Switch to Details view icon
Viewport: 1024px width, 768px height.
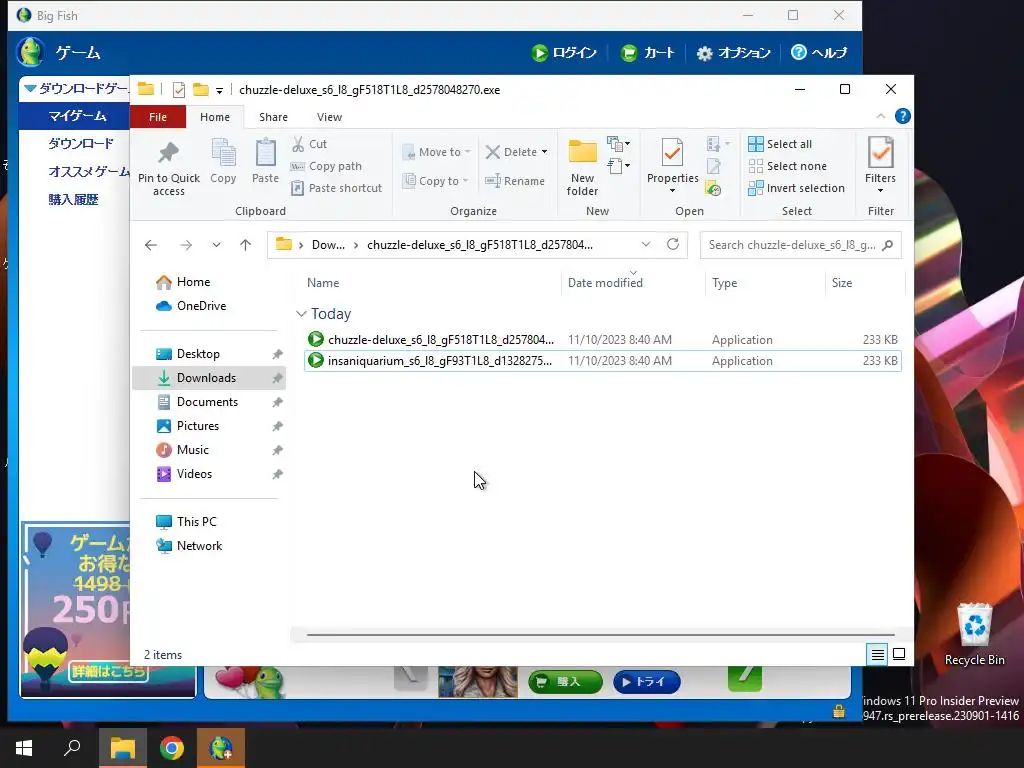878,654
